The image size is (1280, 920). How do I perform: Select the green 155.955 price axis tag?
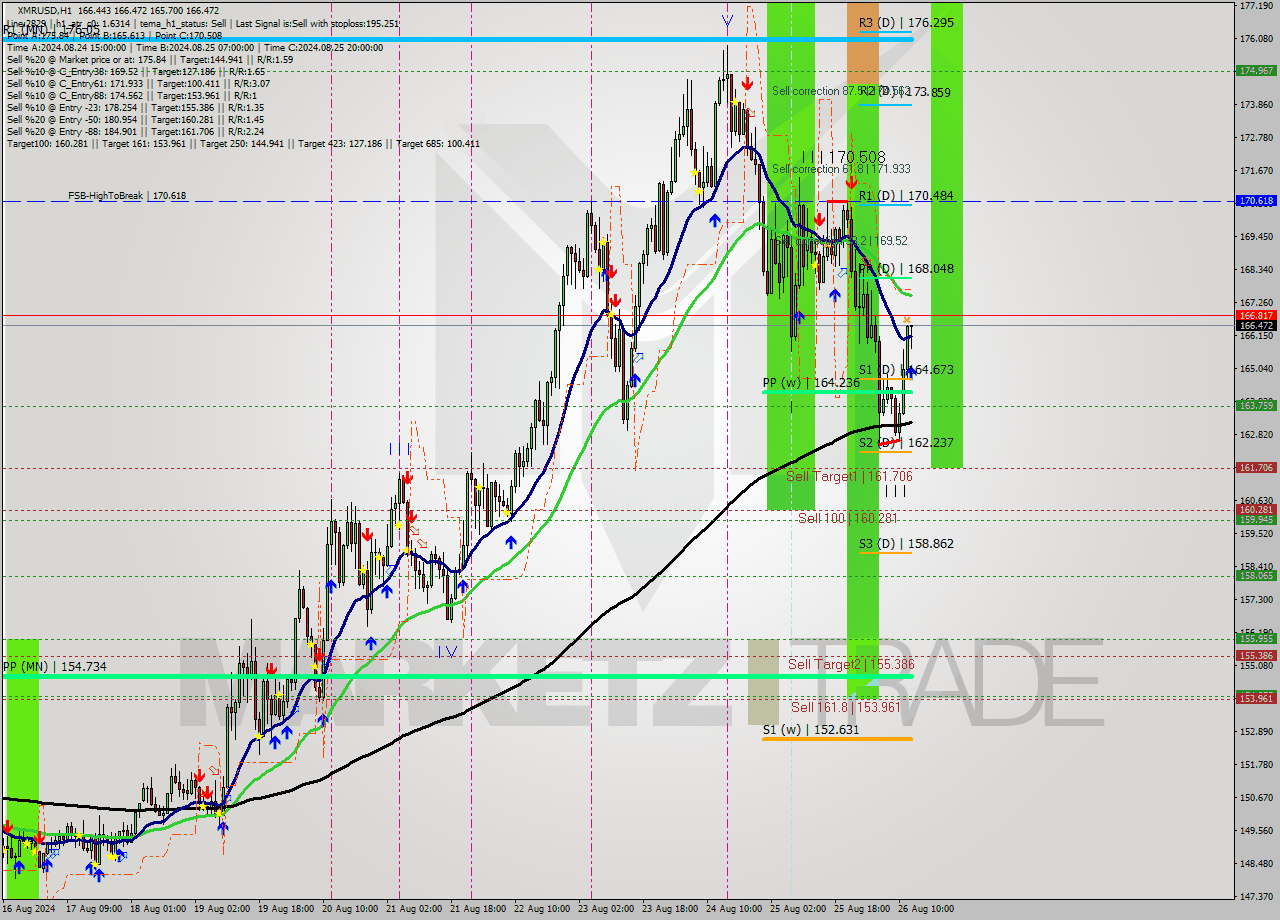(1256, 639)
